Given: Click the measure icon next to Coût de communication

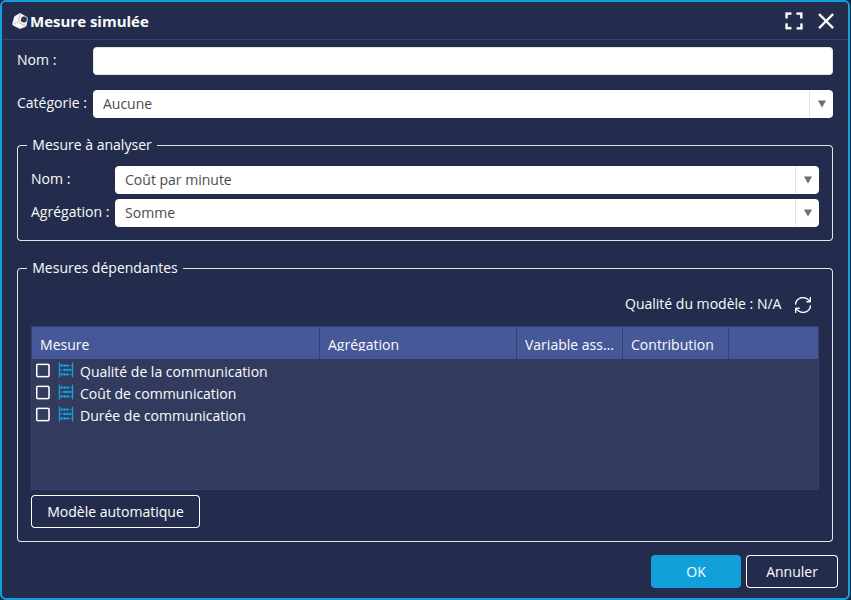Looking at the screenshot, I should (x=65, y=393).
